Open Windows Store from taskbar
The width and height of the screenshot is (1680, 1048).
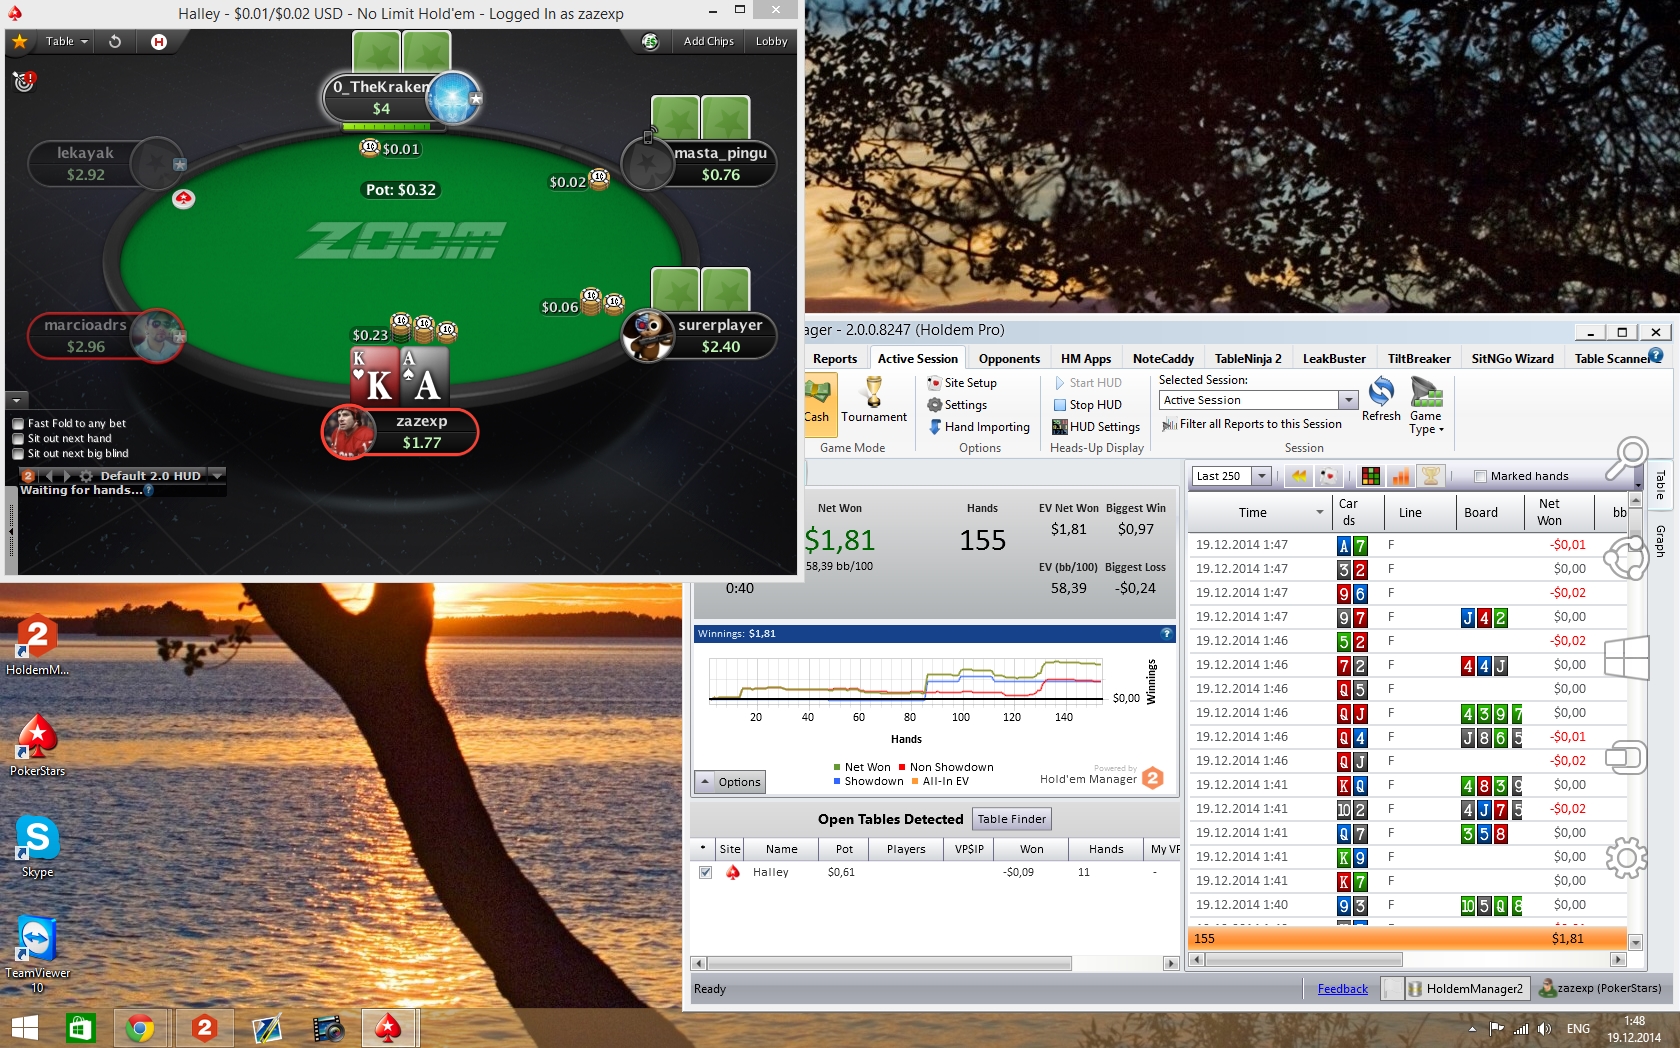click(x=80, y=1028)
